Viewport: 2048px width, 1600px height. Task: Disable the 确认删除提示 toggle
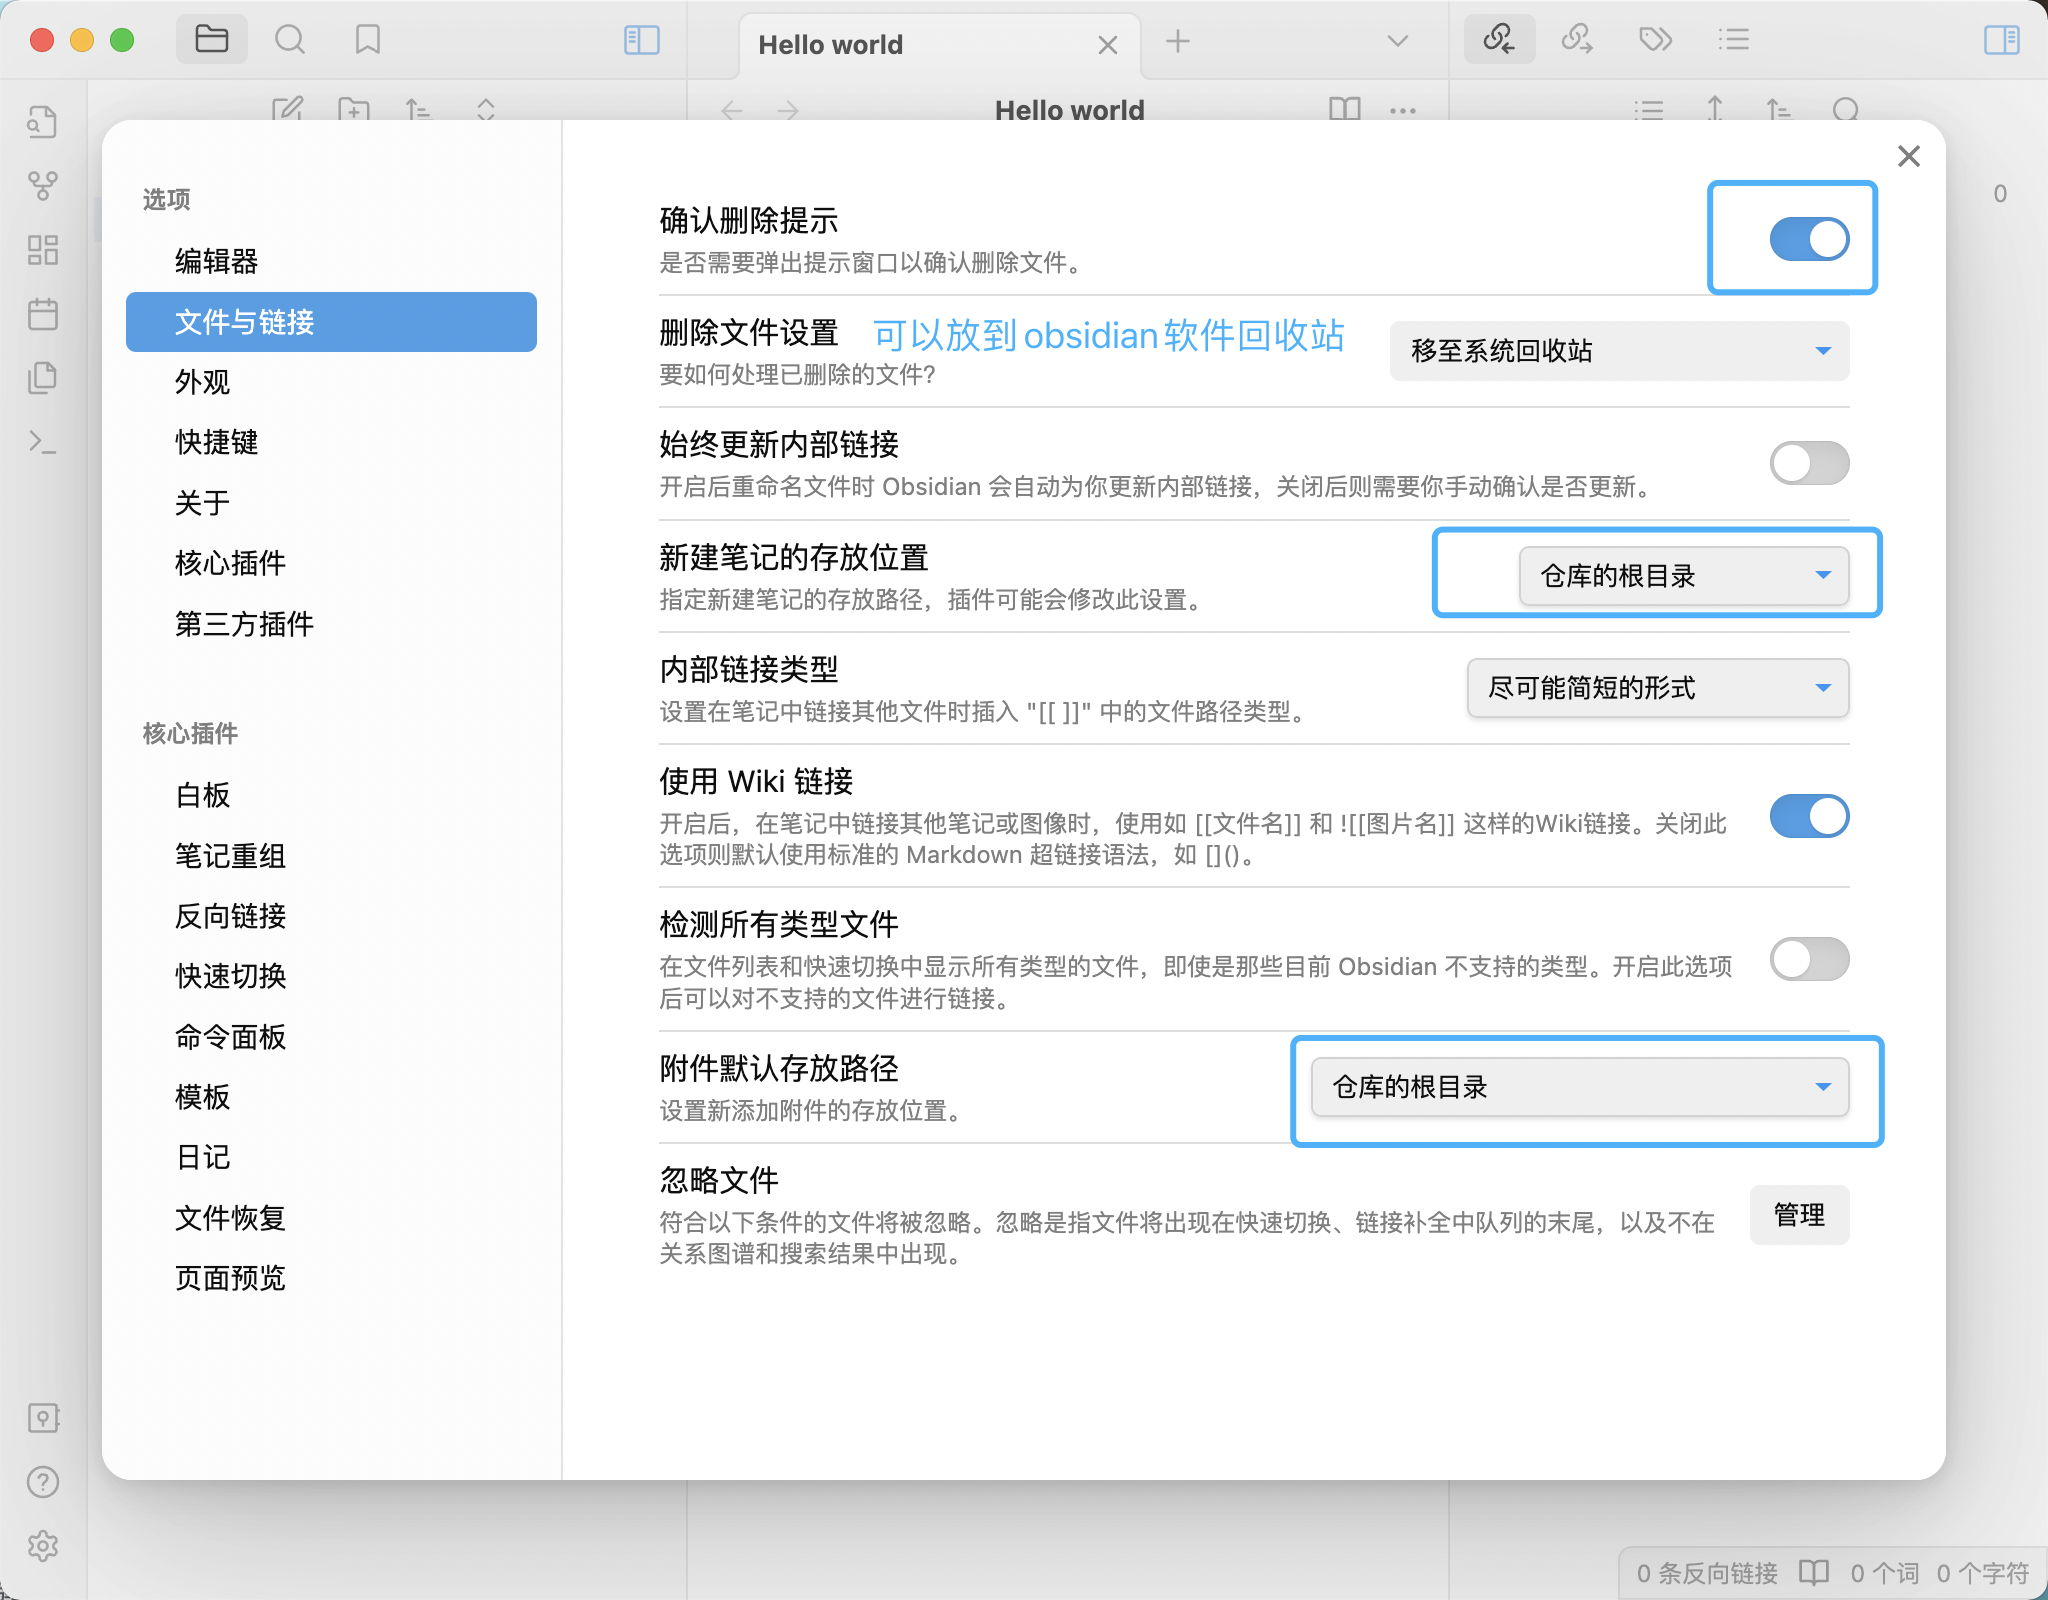tap(1808, 239)
